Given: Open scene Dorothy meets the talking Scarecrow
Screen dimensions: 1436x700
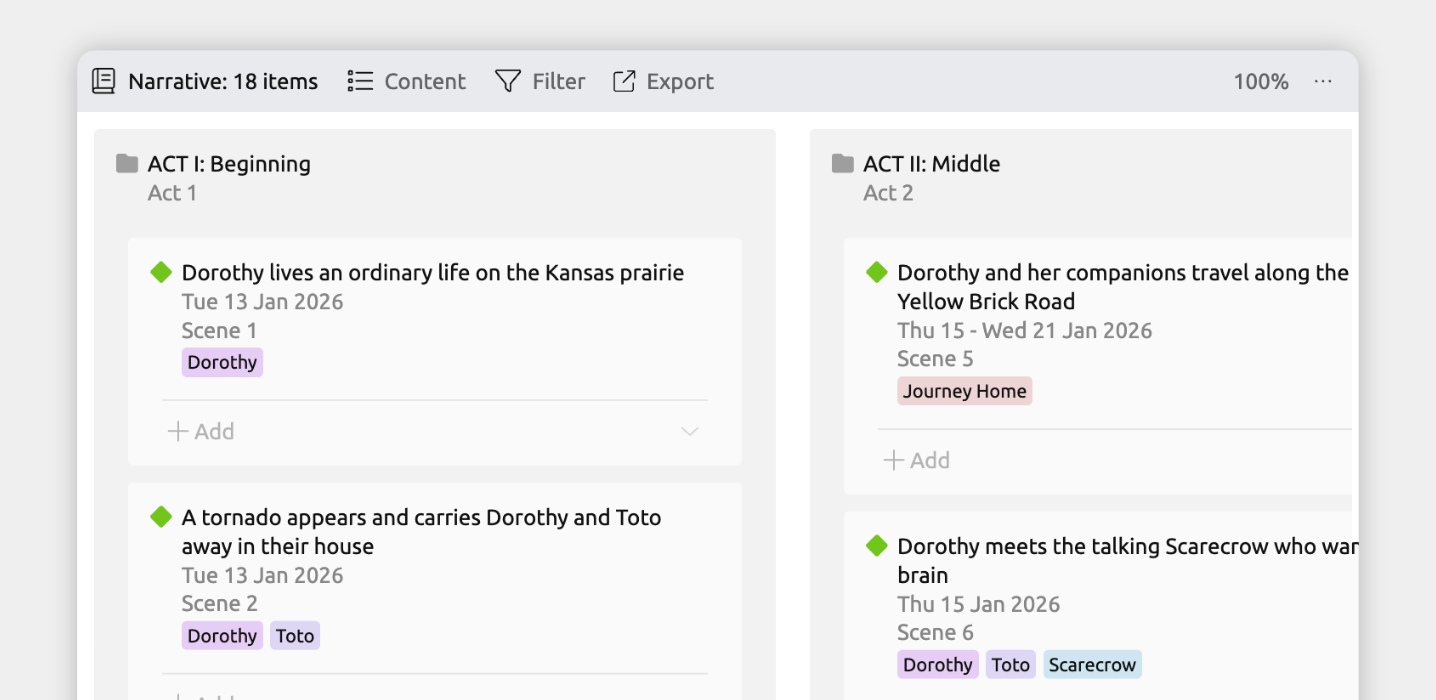Looking at the screenshot, I should 1127,561.
